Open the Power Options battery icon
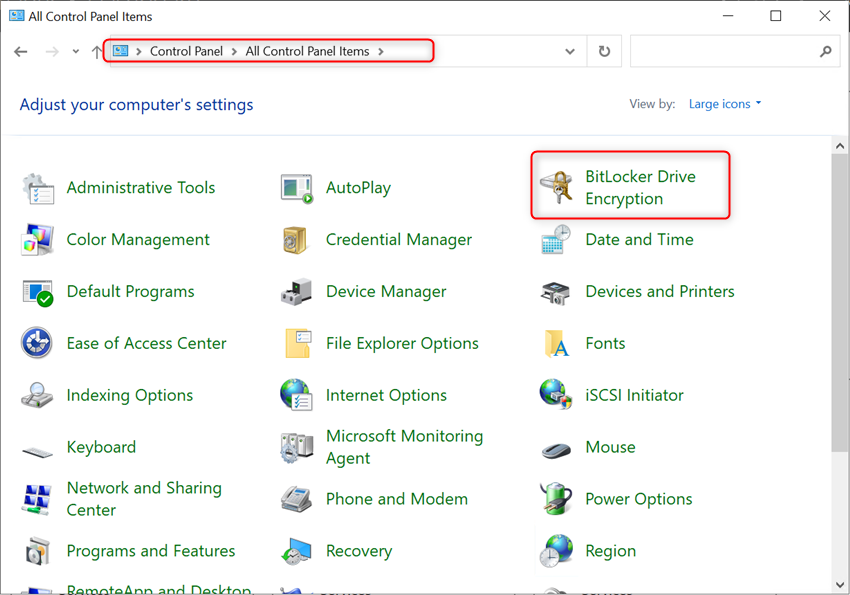 pyautogui.click(x=556, y=498)
